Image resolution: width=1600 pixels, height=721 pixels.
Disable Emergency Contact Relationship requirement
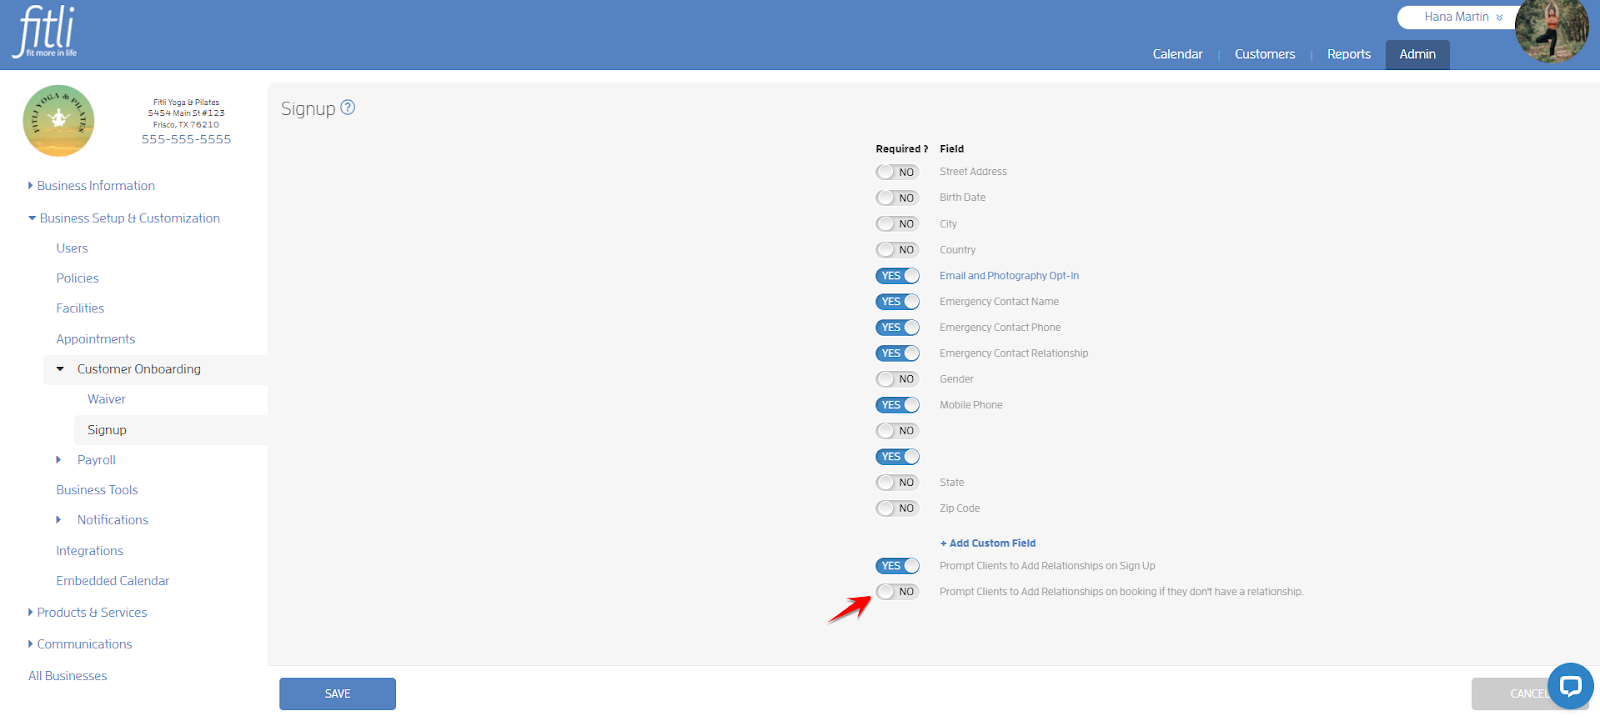point(897,353)
